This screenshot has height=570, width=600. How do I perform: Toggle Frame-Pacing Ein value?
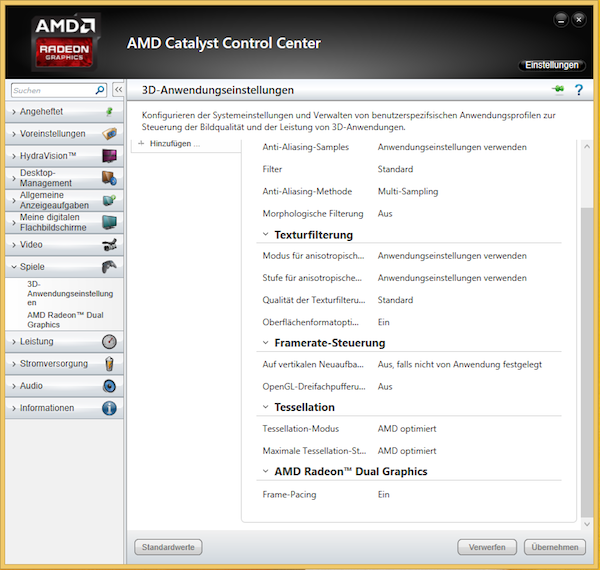[383, 494]
